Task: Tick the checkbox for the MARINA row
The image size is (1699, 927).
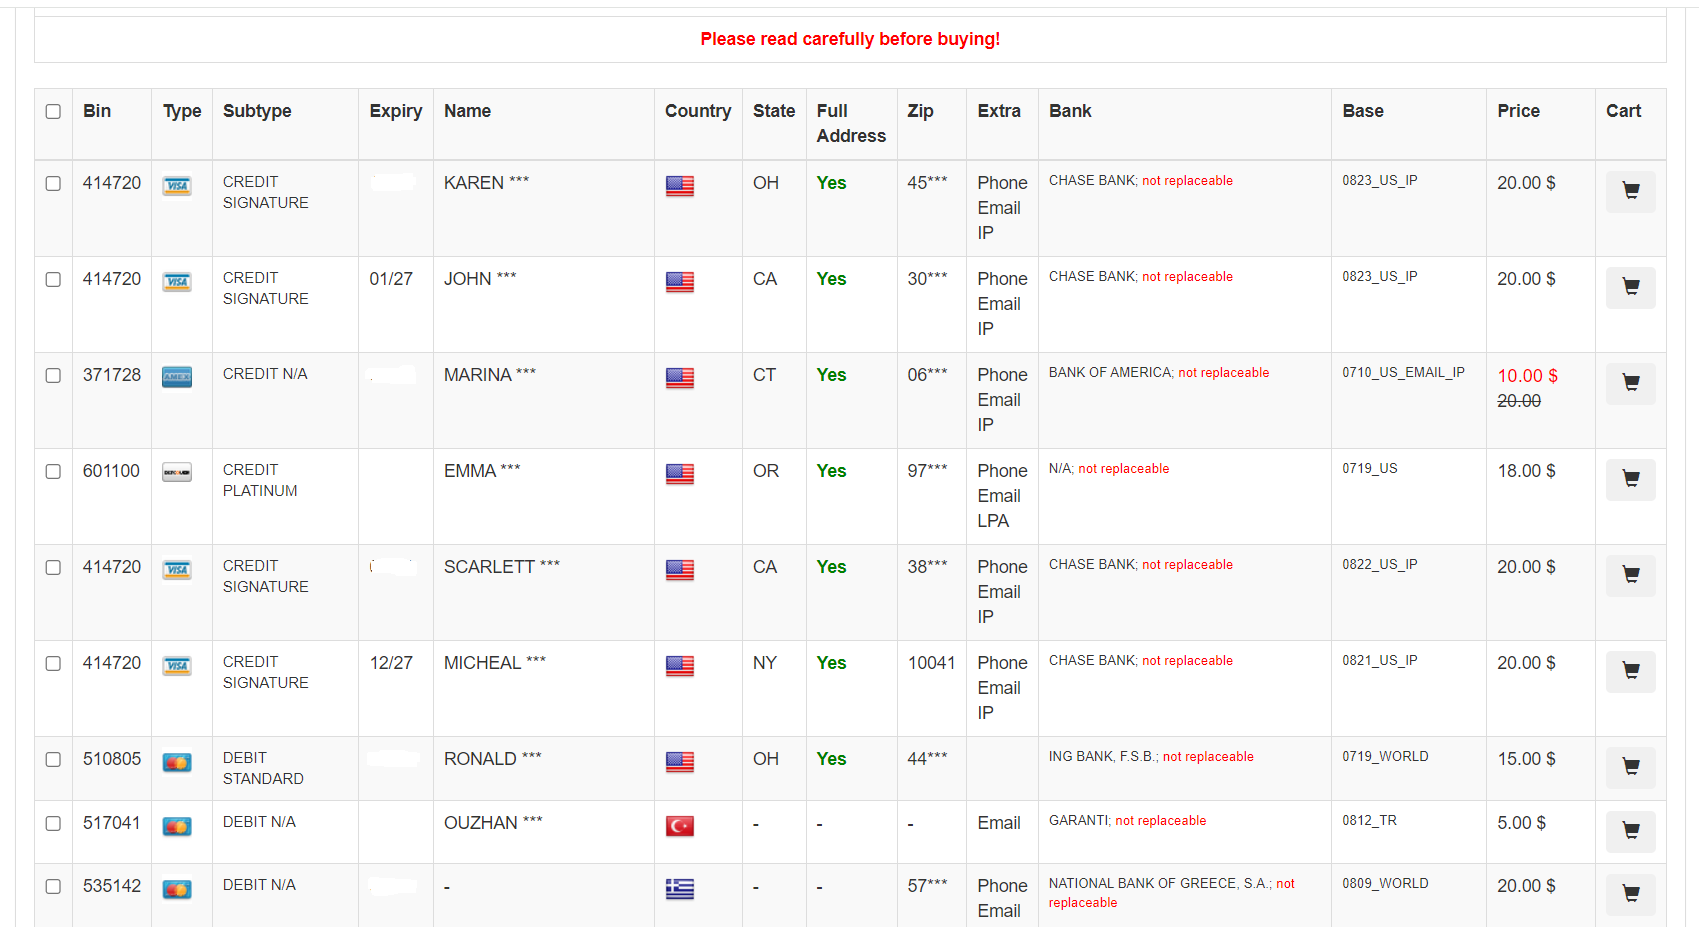Action: (x=53, y=376)
